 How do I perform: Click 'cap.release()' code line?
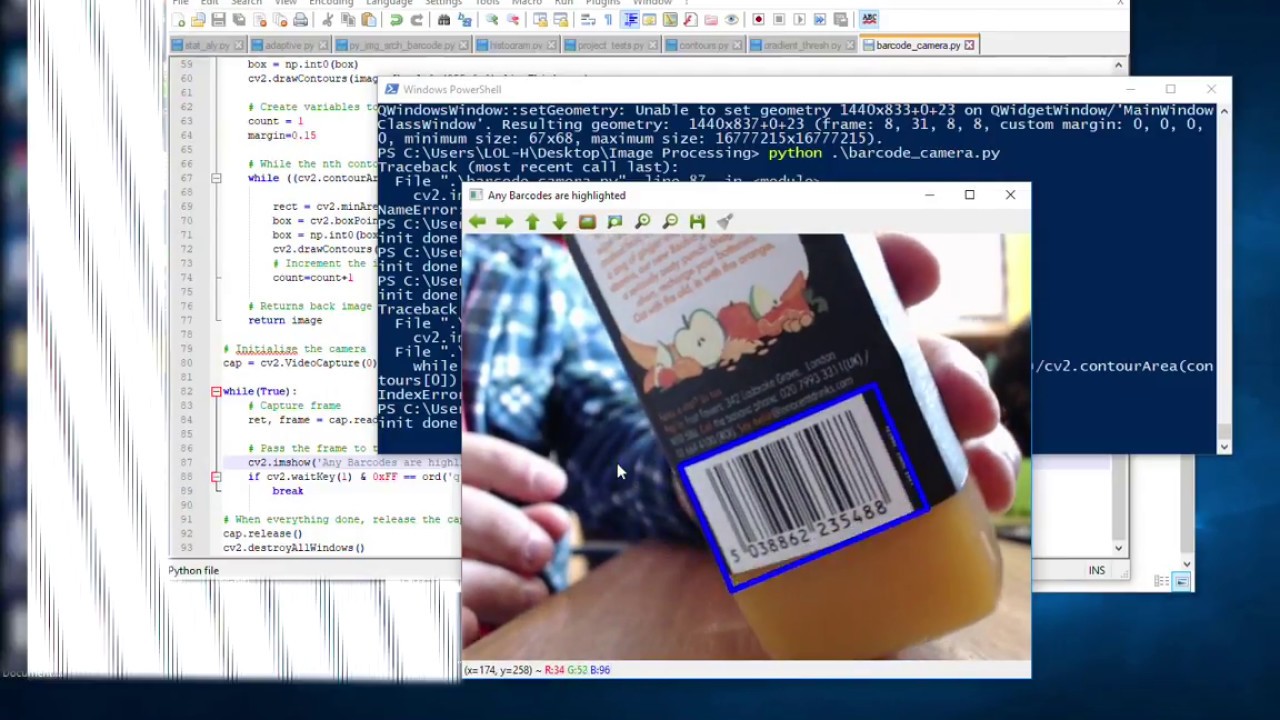tap(262, 533)
